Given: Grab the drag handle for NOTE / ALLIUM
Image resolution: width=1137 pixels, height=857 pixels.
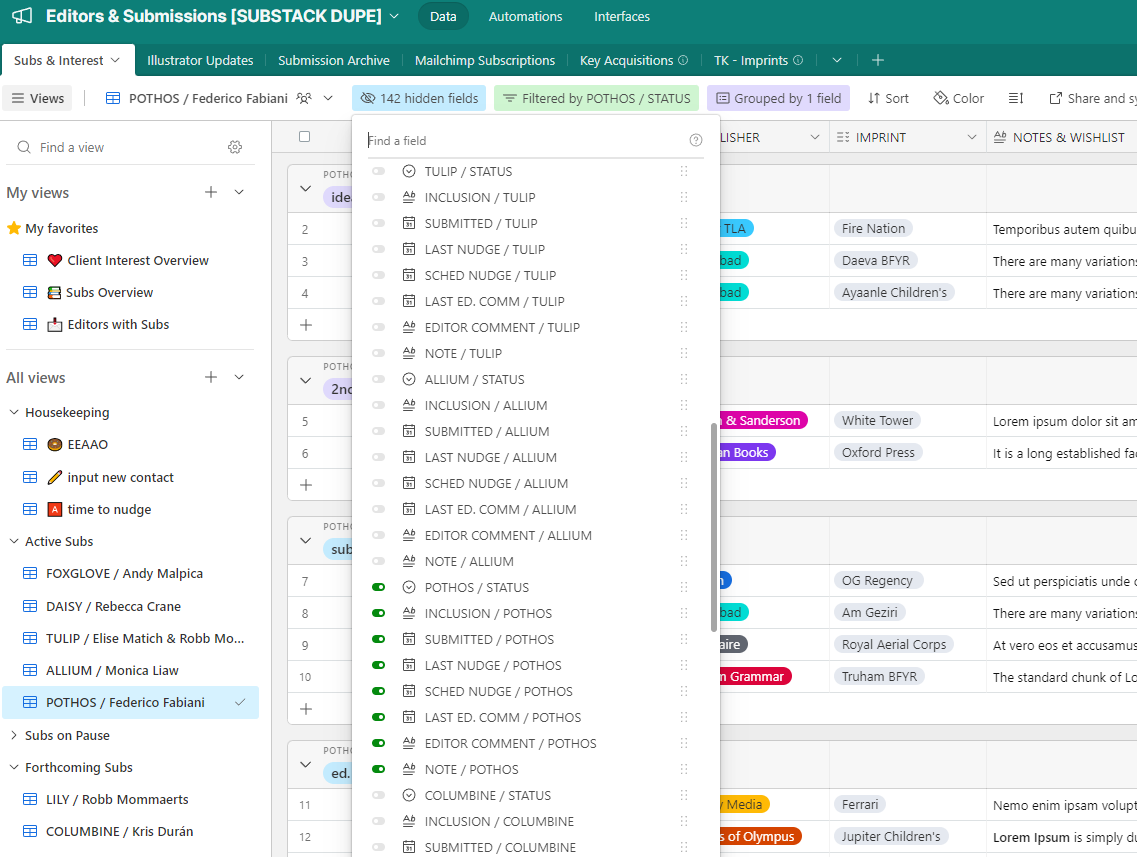Looking at the screenshot, I should (x=684, y=561).
